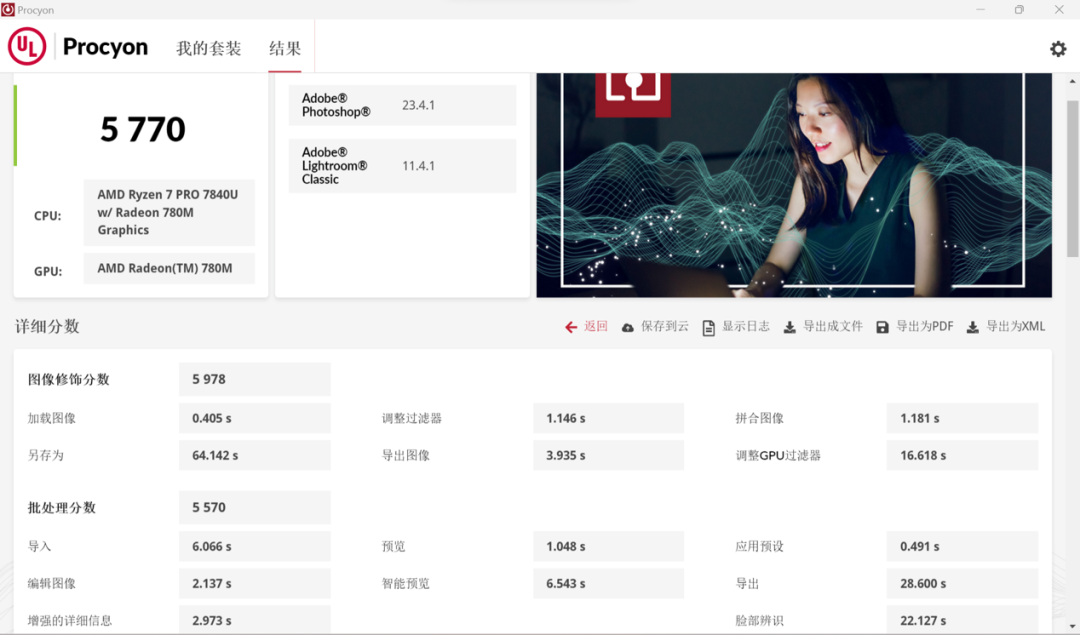The width and height of the screenshot is (1080, 635).
Task: Click the 导出 value 28.600 s
Action: 962,583
